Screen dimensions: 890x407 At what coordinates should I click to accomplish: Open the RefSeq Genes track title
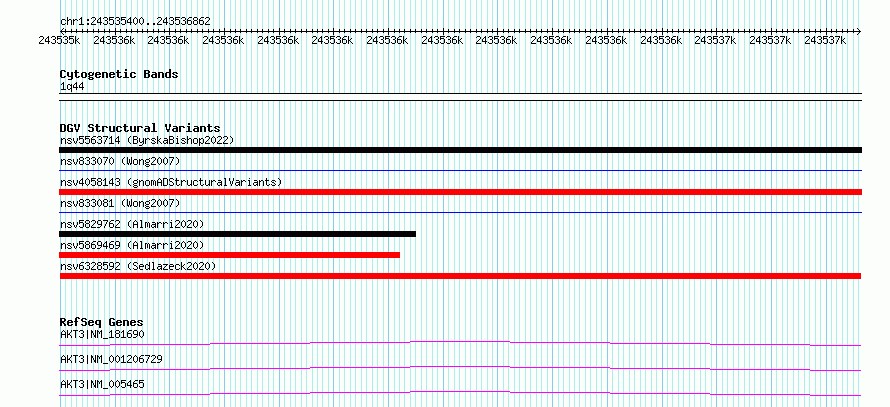tap(102, 322)
